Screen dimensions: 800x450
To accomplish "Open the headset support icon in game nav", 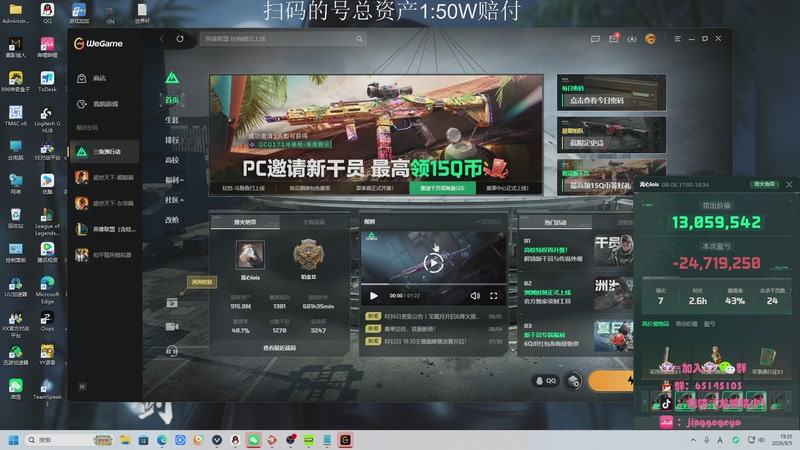I will 172,351.
